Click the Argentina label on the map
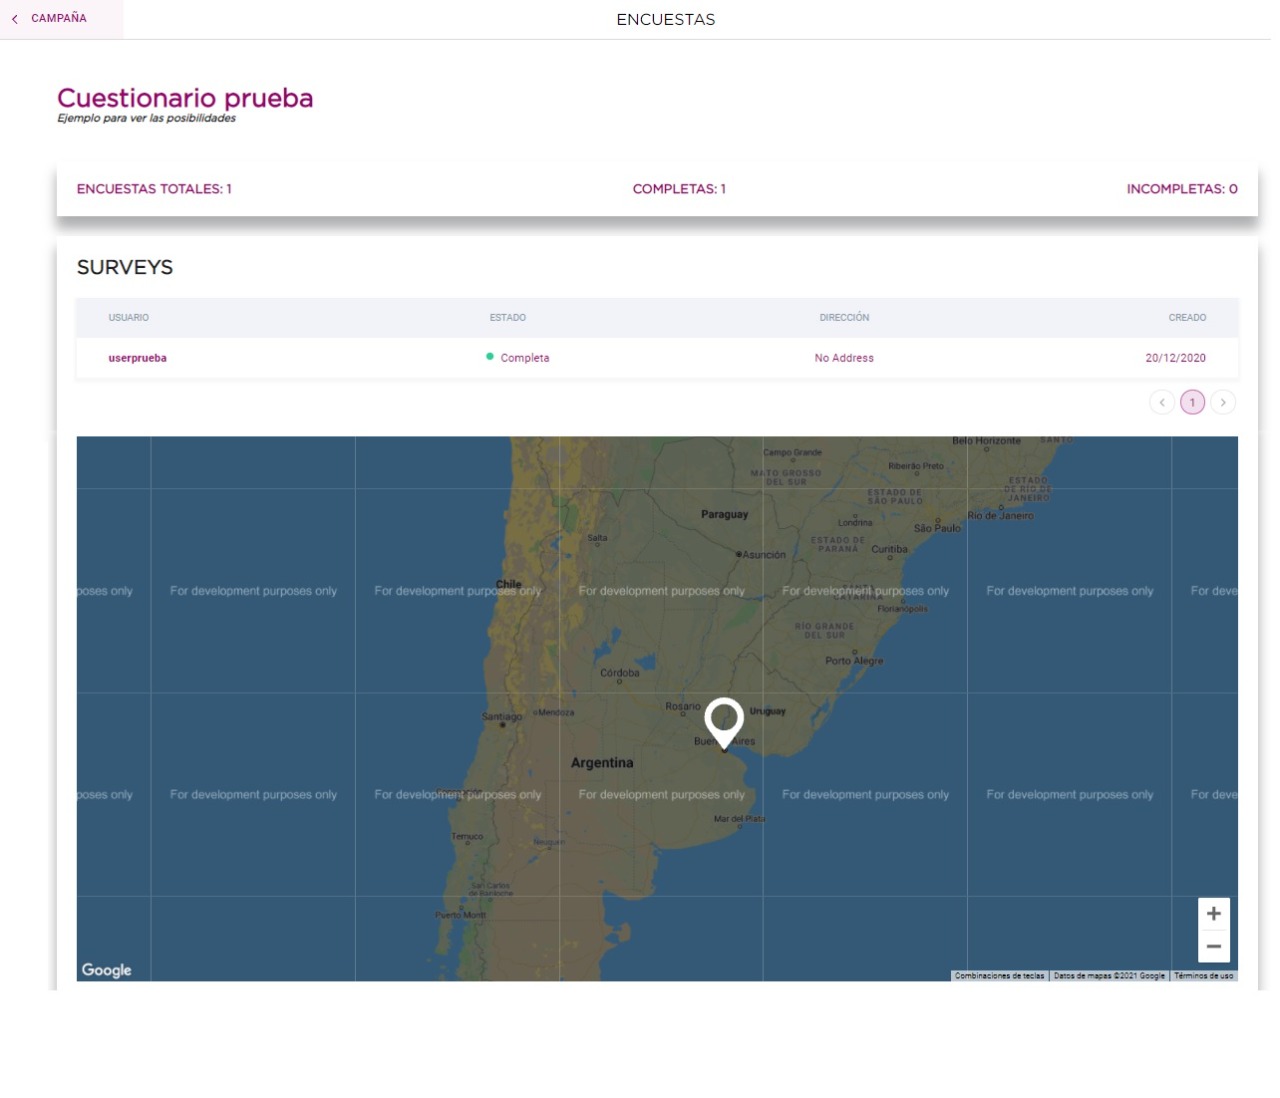This screenshot has height=1098, width=1280. tap(602, 763)
